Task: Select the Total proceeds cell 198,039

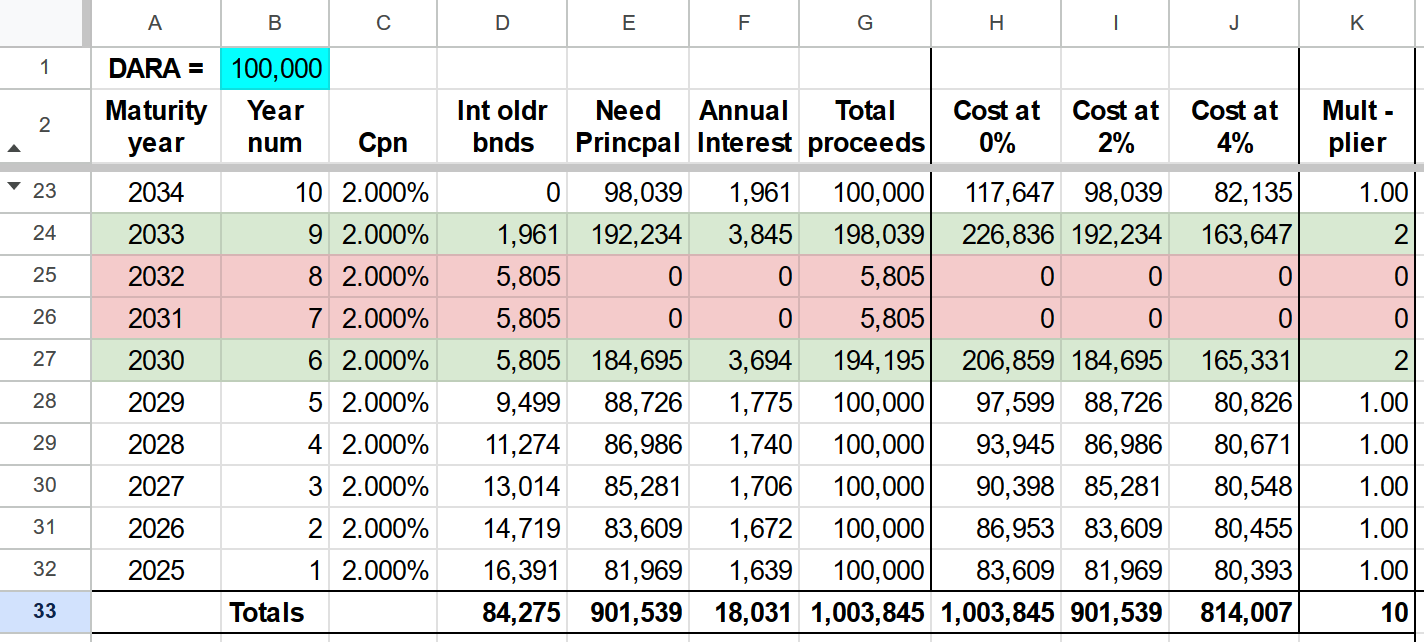Action: tap(865, 234)
